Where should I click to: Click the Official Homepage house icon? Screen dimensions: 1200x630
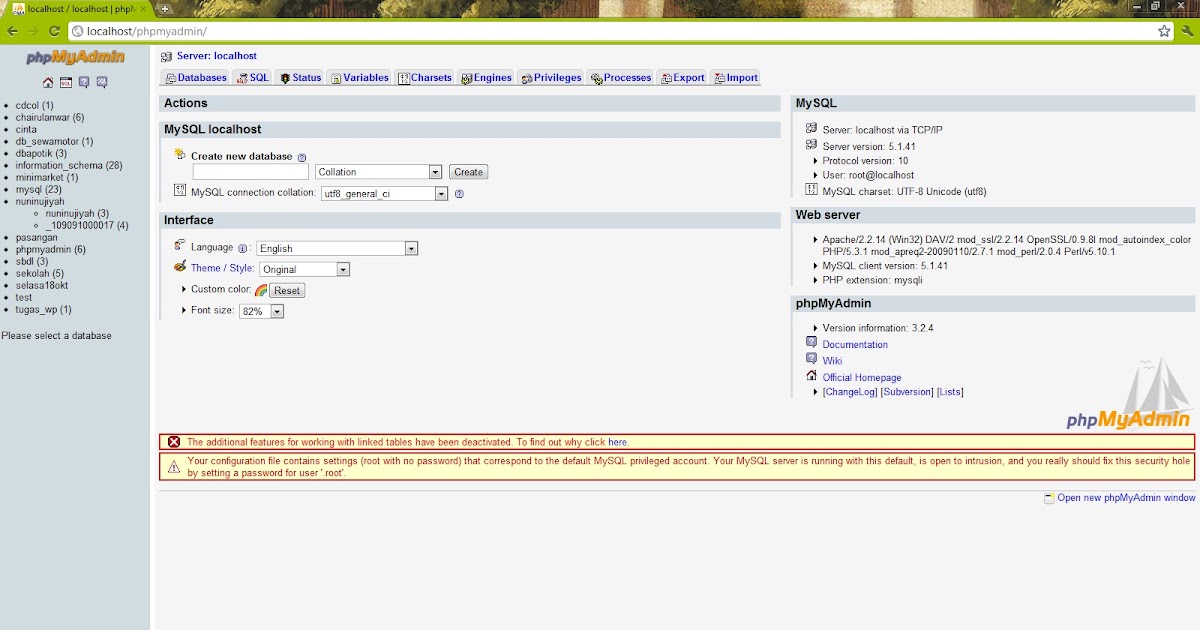point(812,376)
